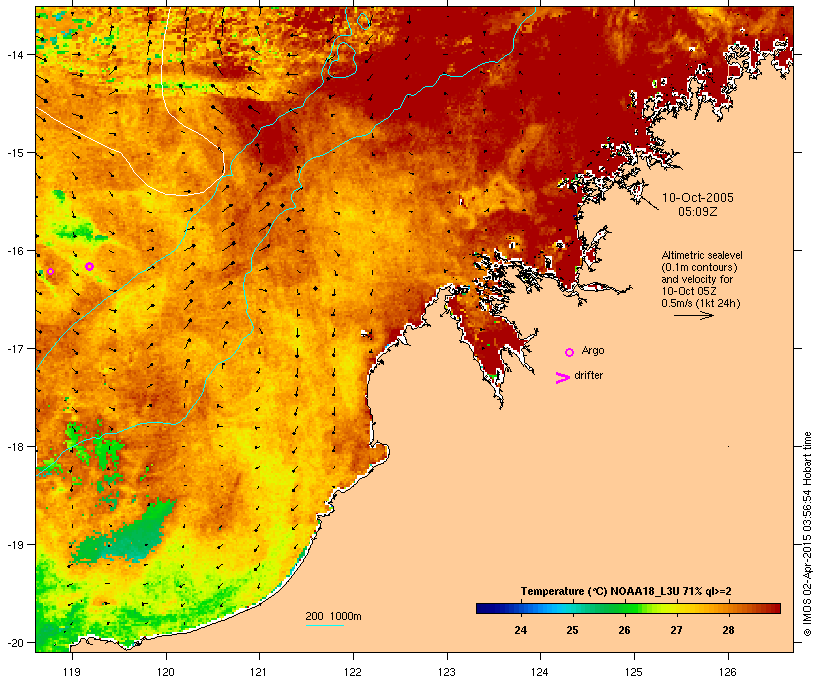Click the magenta Argo legend circle
Viewport: 820px width, 680px height.
click(570, 352)
